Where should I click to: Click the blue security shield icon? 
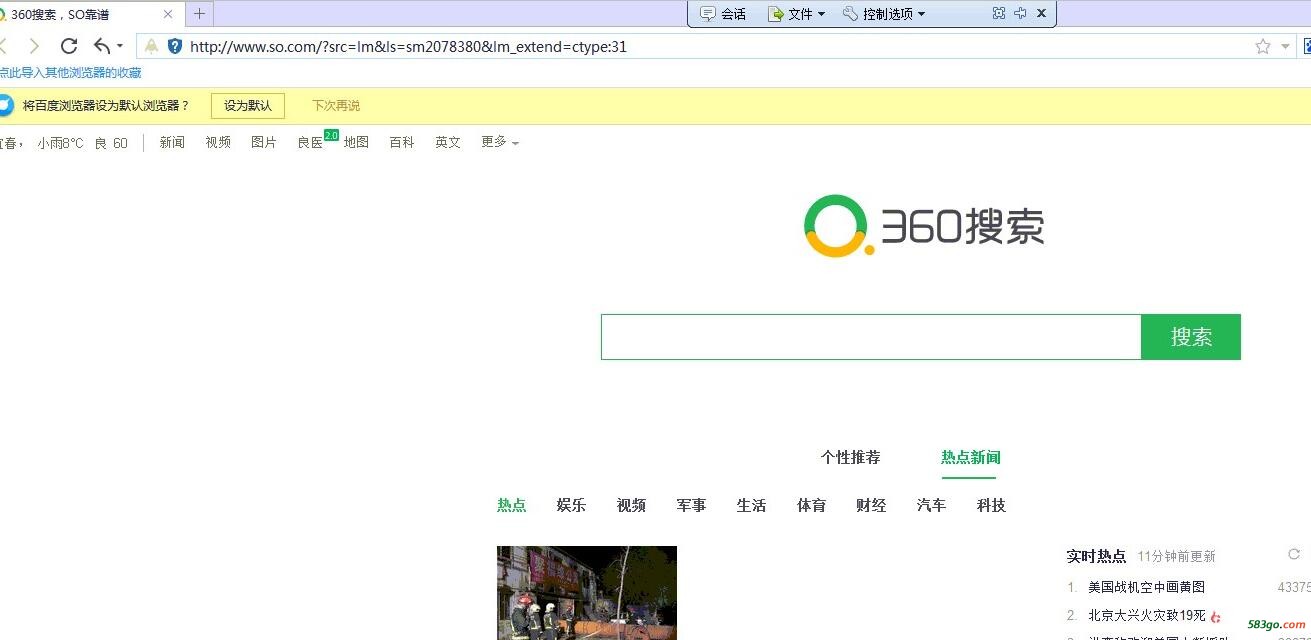click(x=175, y=46)
